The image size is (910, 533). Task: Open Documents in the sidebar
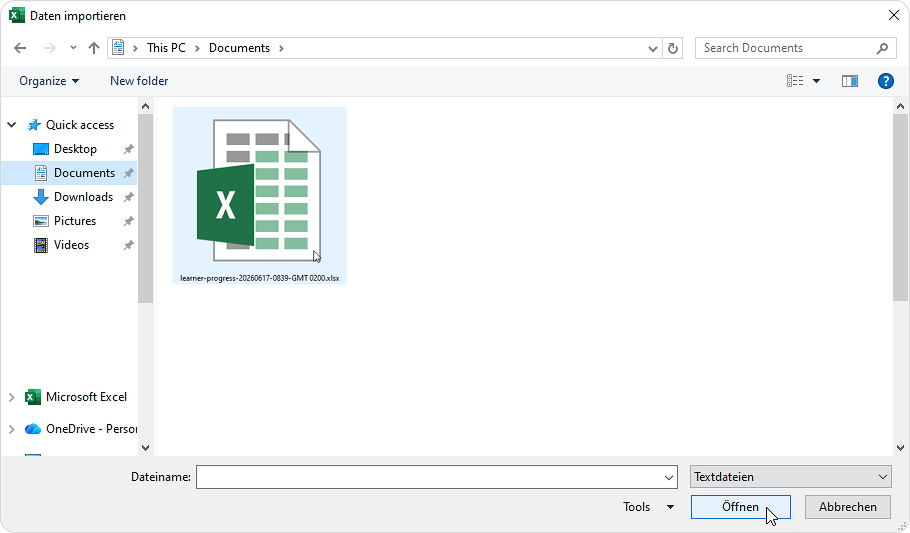(84, 173)
